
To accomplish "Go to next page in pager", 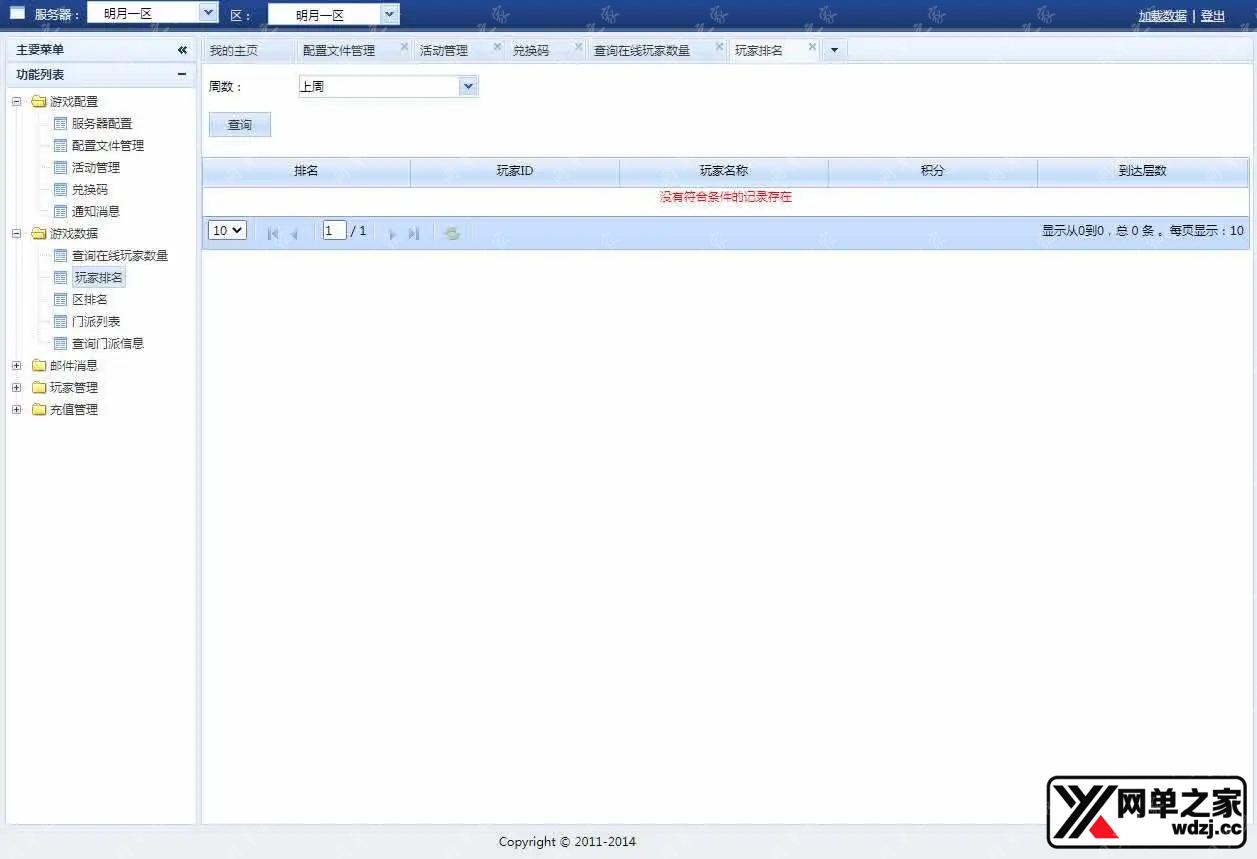I will pyautogui.click(x=392, y=233).
